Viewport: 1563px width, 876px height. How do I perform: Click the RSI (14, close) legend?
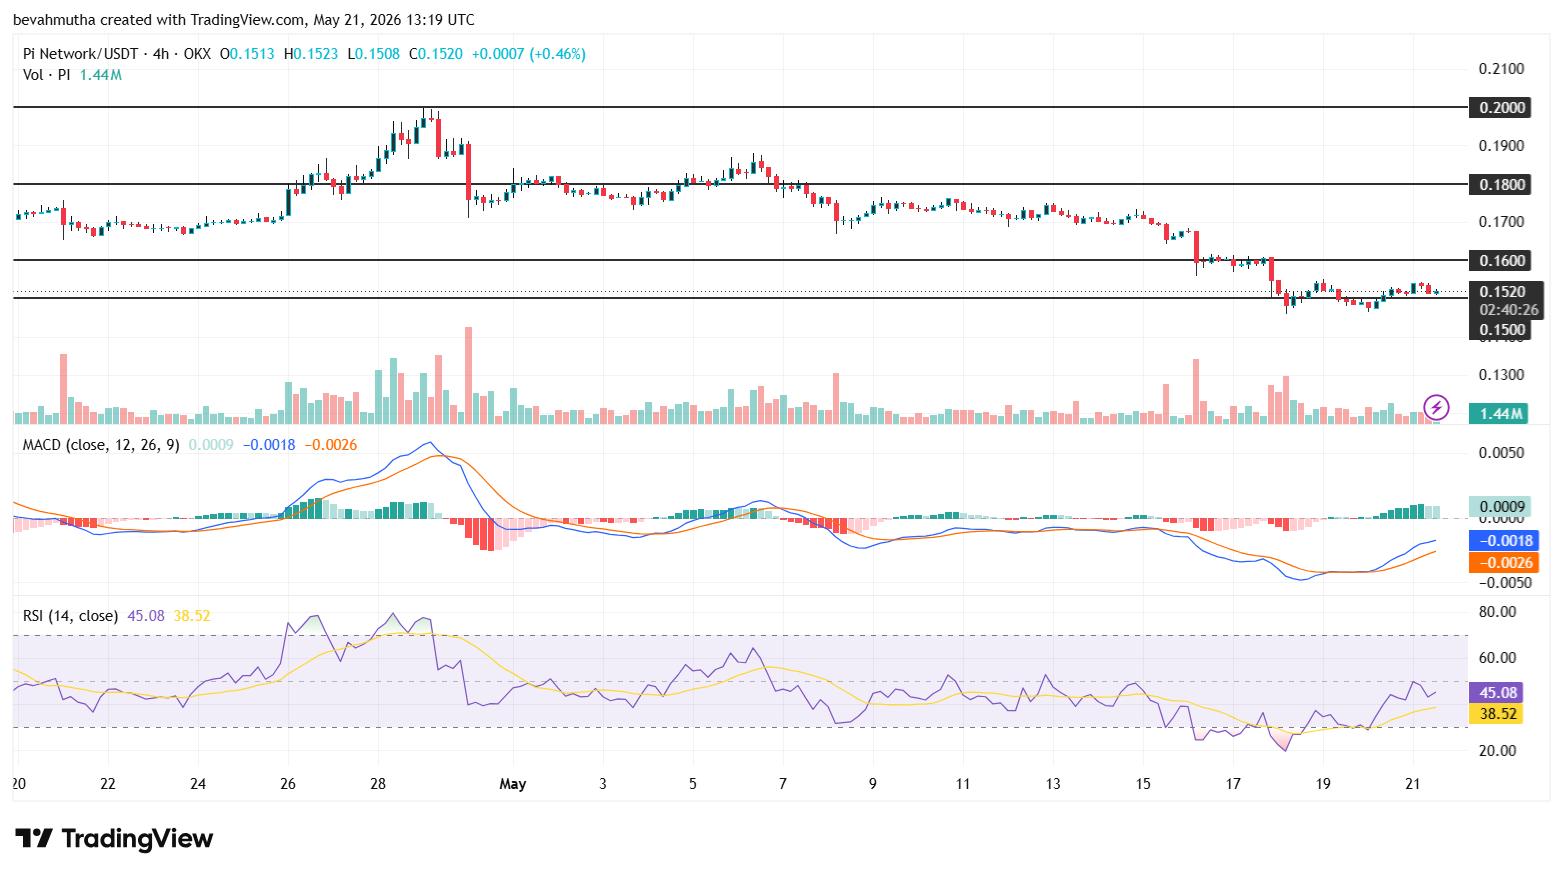(x=70, y=616)
